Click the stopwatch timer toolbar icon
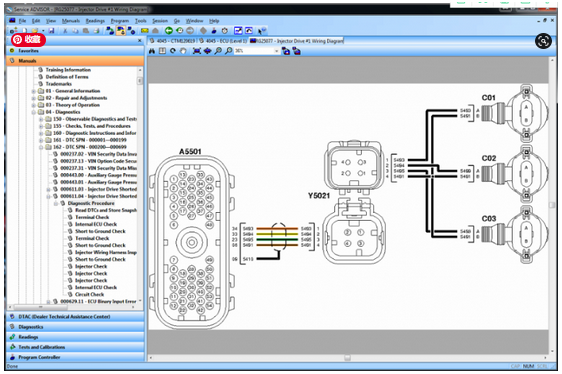Screen dimensions: 562x374 click(x=225, y=31)
